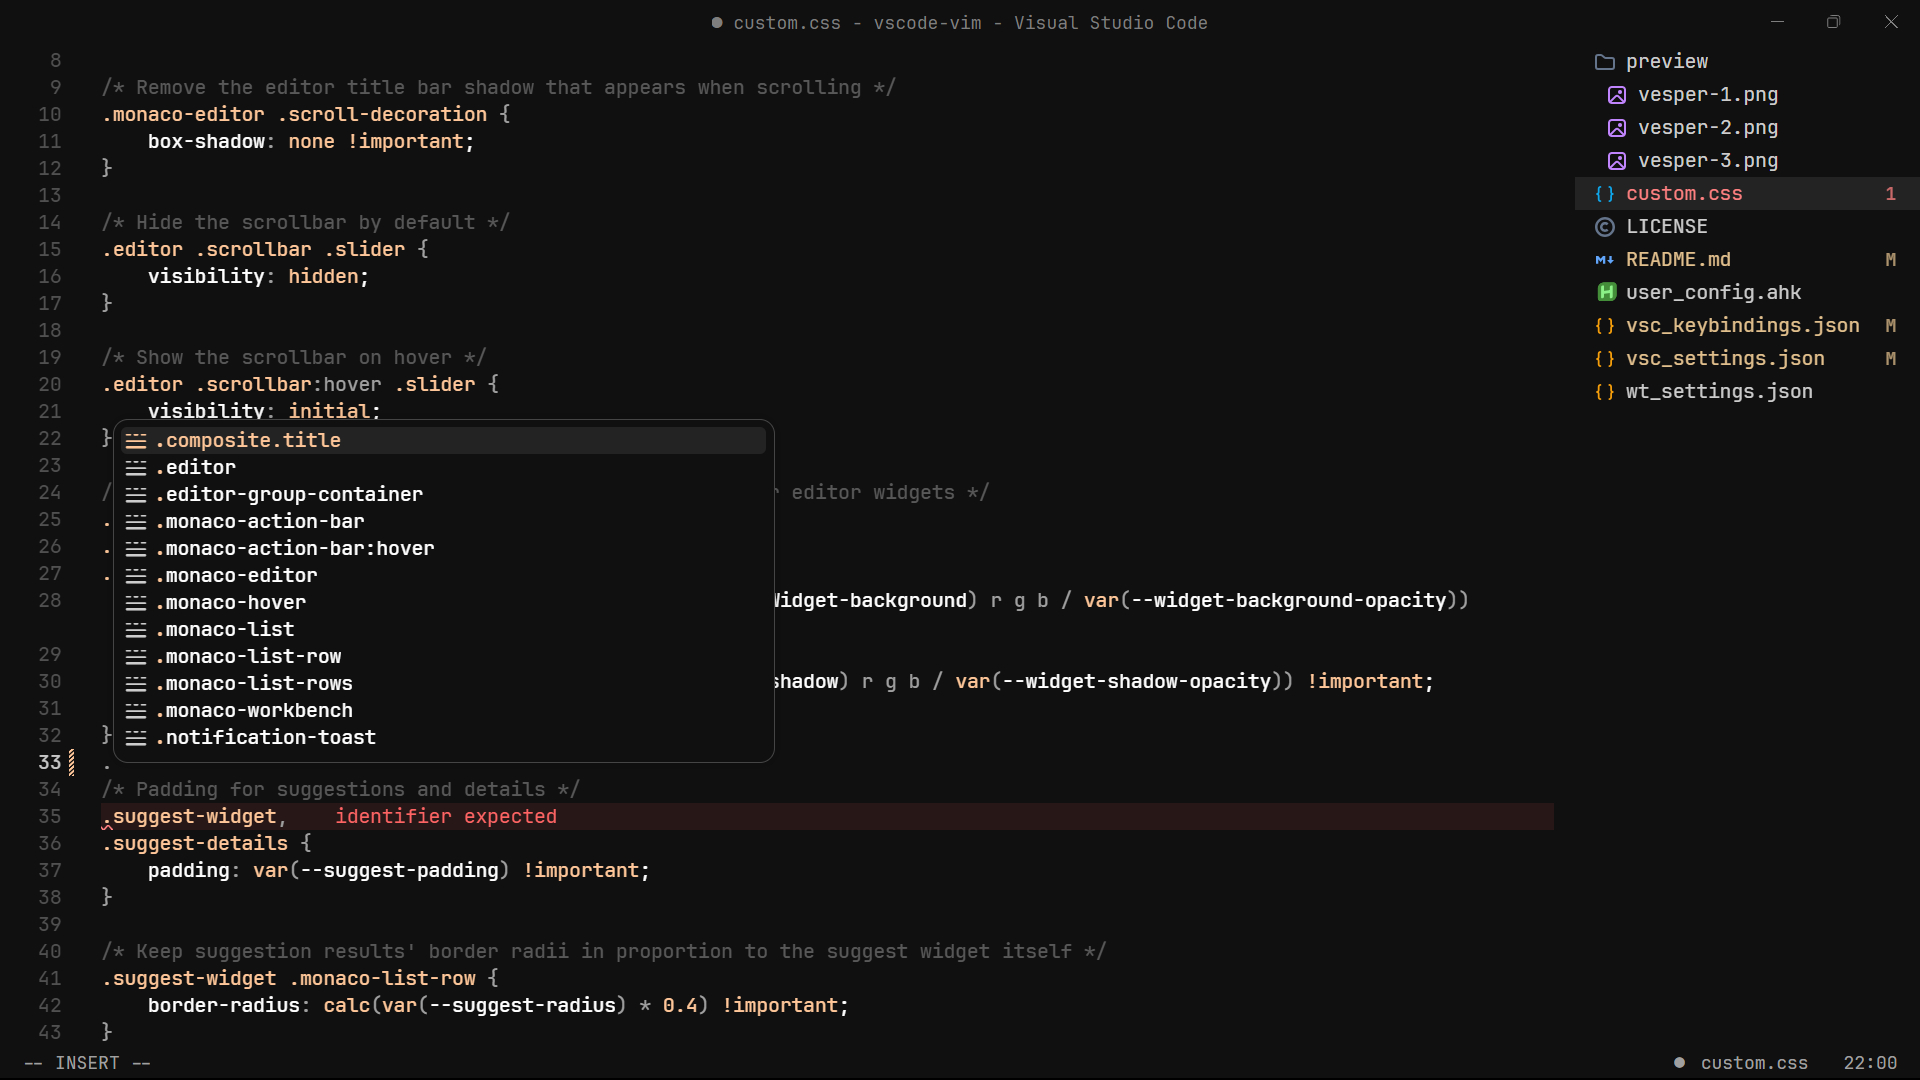Click the vesper-3.png image file icon
Screen dimensions: 1920x1080
[x=1617, y=161]
